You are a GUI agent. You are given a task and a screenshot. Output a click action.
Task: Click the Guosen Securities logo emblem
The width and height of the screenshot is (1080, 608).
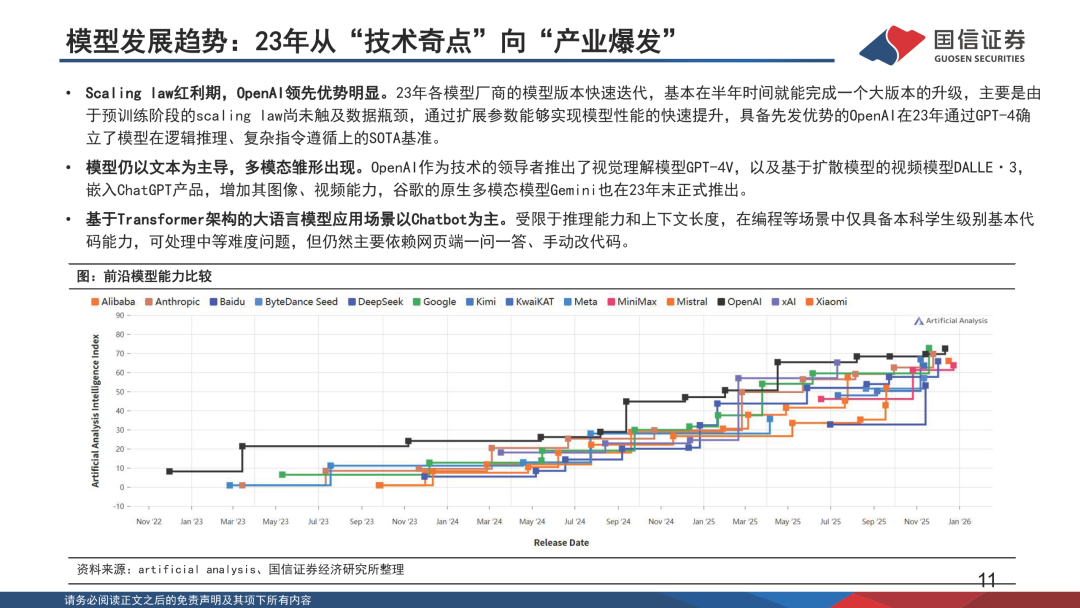pos(892,45)
